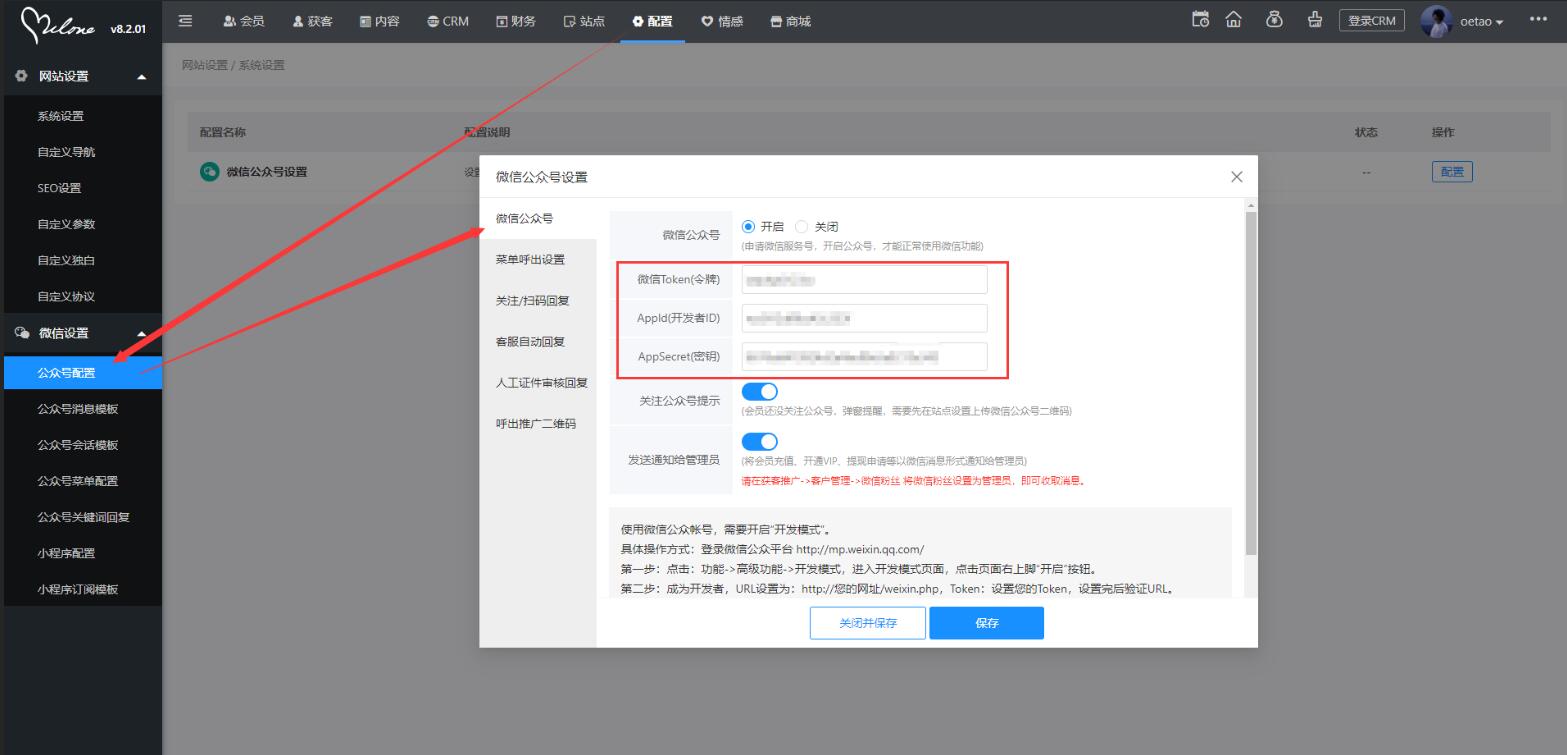Click the 登录CRM button
The width and height of the screenshot is (1567, 755).
(1371, 21)
